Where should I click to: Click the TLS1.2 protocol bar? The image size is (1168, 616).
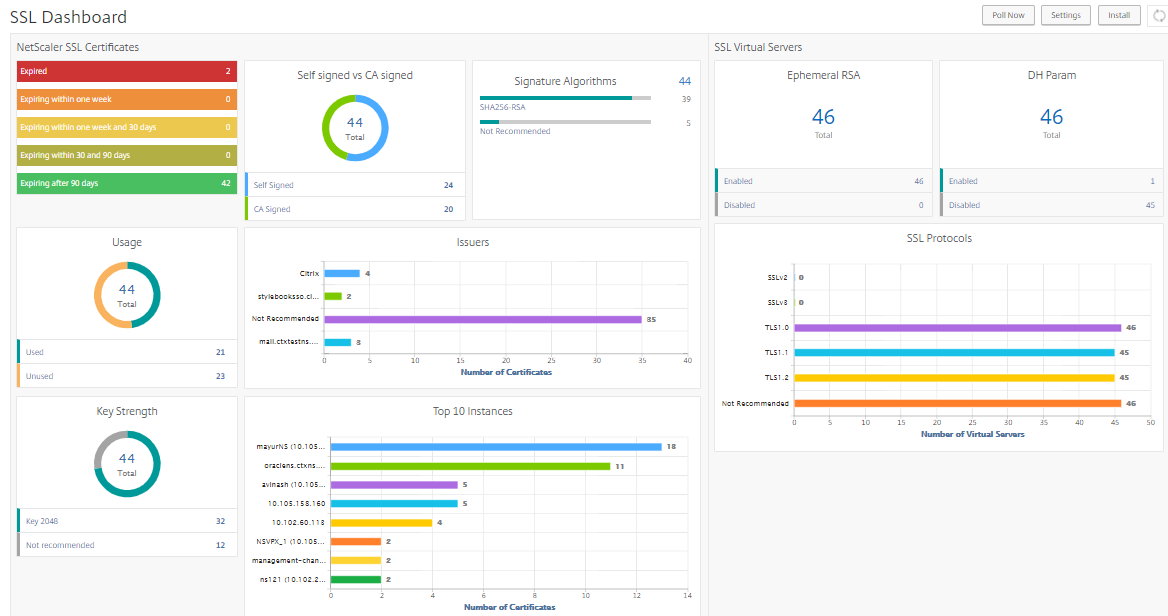954,378
